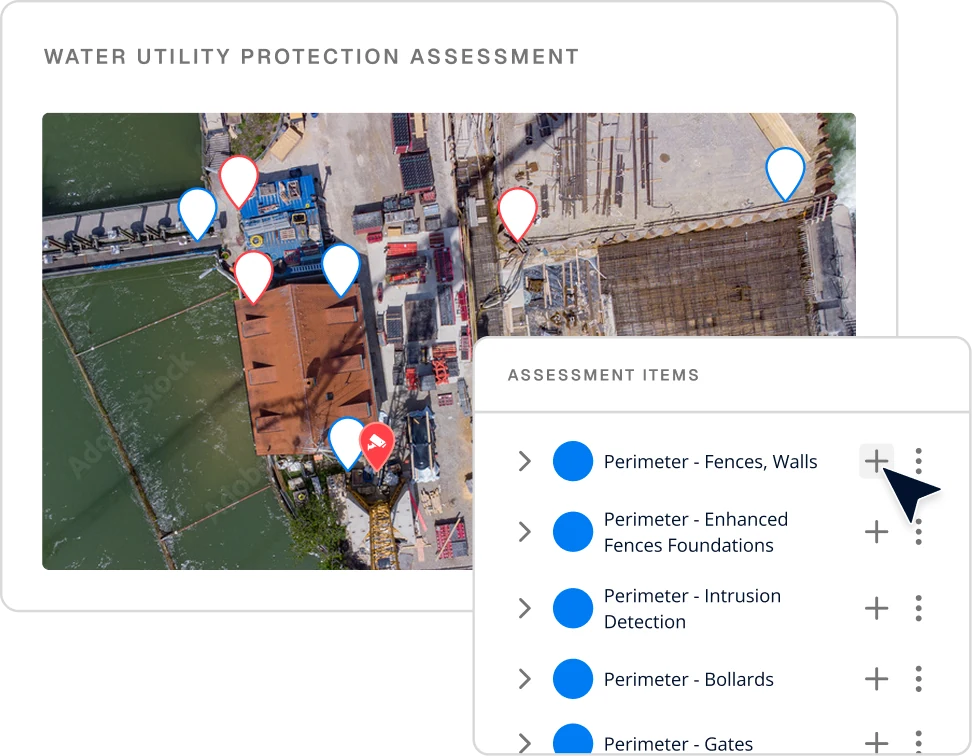Select the 'Perimeter - Fences, Walls' label

[710, 462]
